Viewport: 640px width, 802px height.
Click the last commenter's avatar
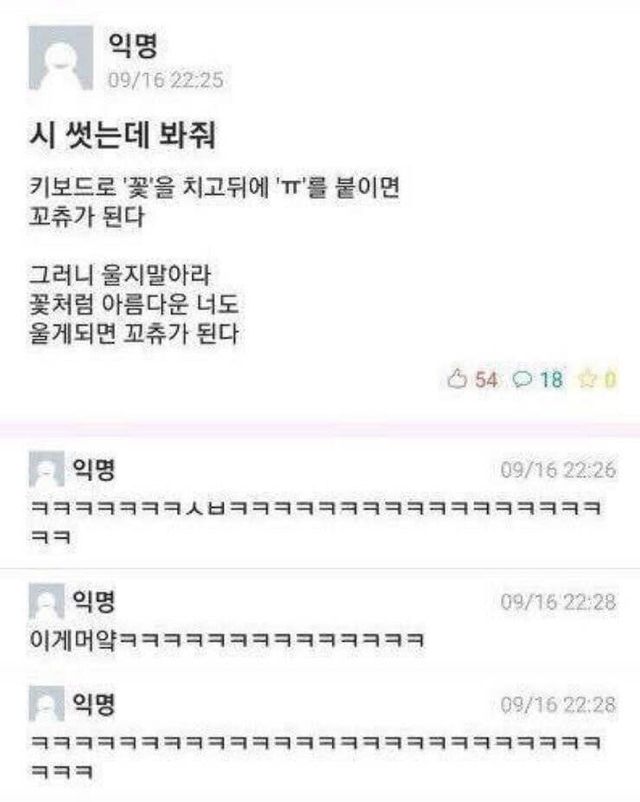coord(47,704)
